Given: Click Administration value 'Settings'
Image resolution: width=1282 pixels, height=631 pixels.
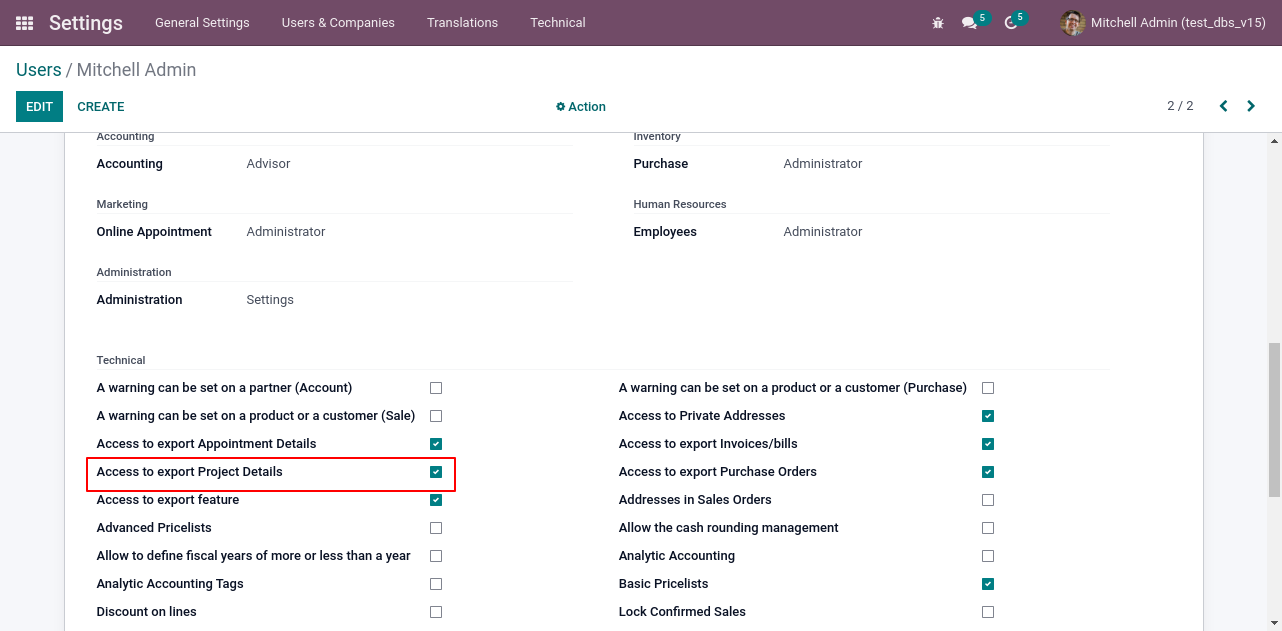Looking at the screenshot, I should 270,300.
